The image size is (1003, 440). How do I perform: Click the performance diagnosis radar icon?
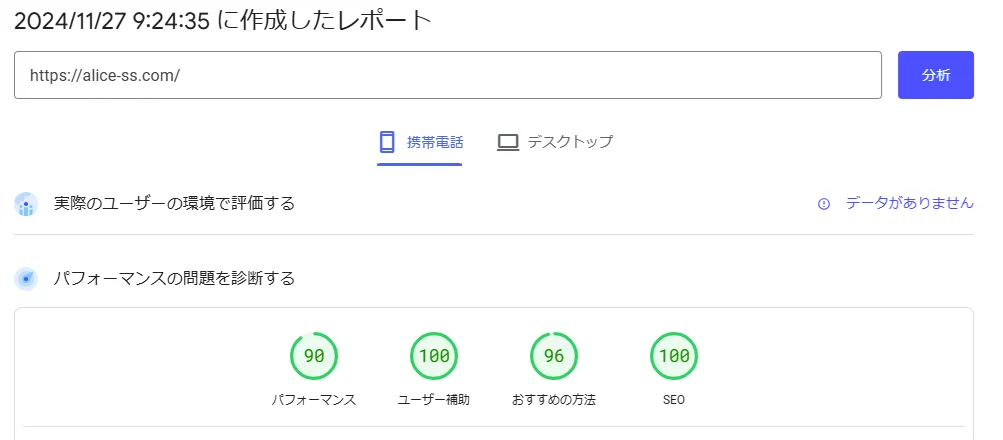pyautogui.click(x=26, y=279)
